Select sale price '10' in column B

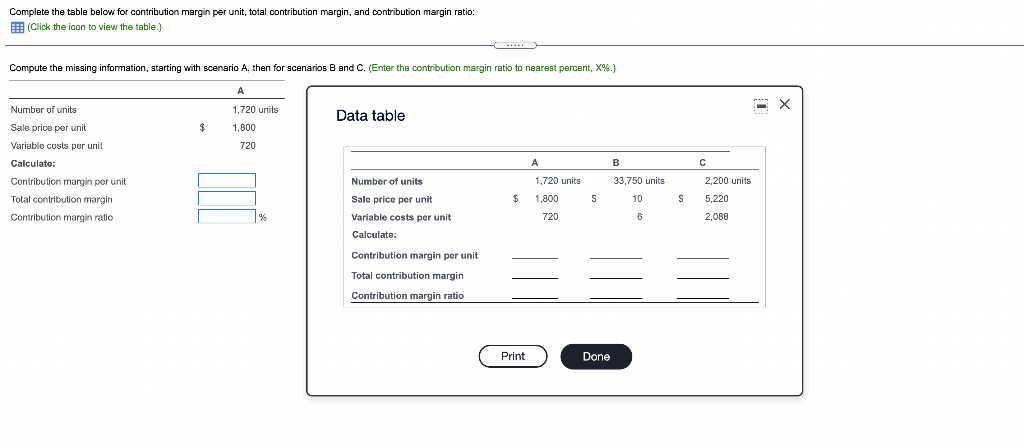[637, 199]
